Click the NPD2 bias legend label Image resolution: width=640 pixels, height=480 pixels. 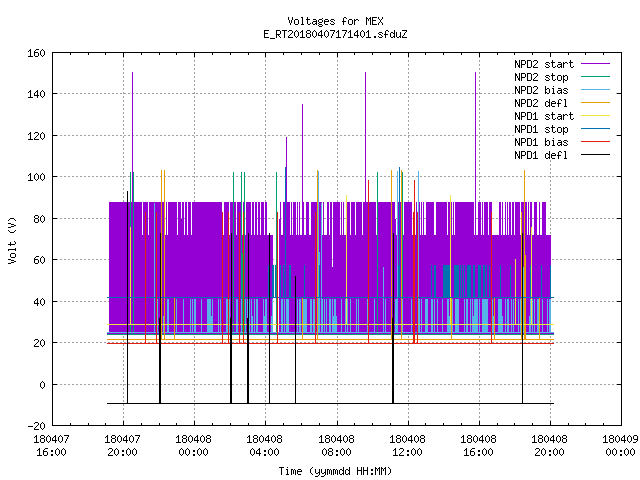(x=541, y=90)
